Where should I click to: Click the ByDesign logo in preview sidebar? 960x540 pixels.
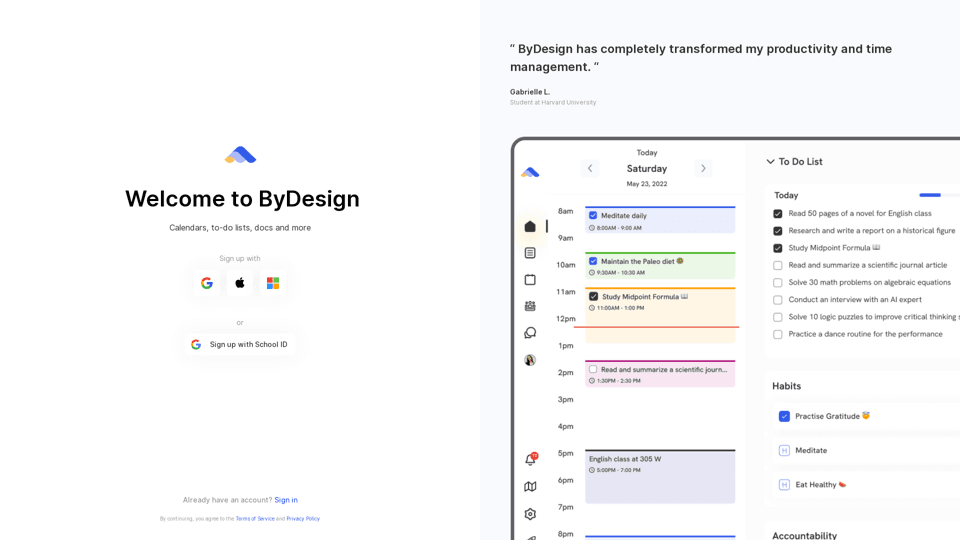[x=530, y=173]
